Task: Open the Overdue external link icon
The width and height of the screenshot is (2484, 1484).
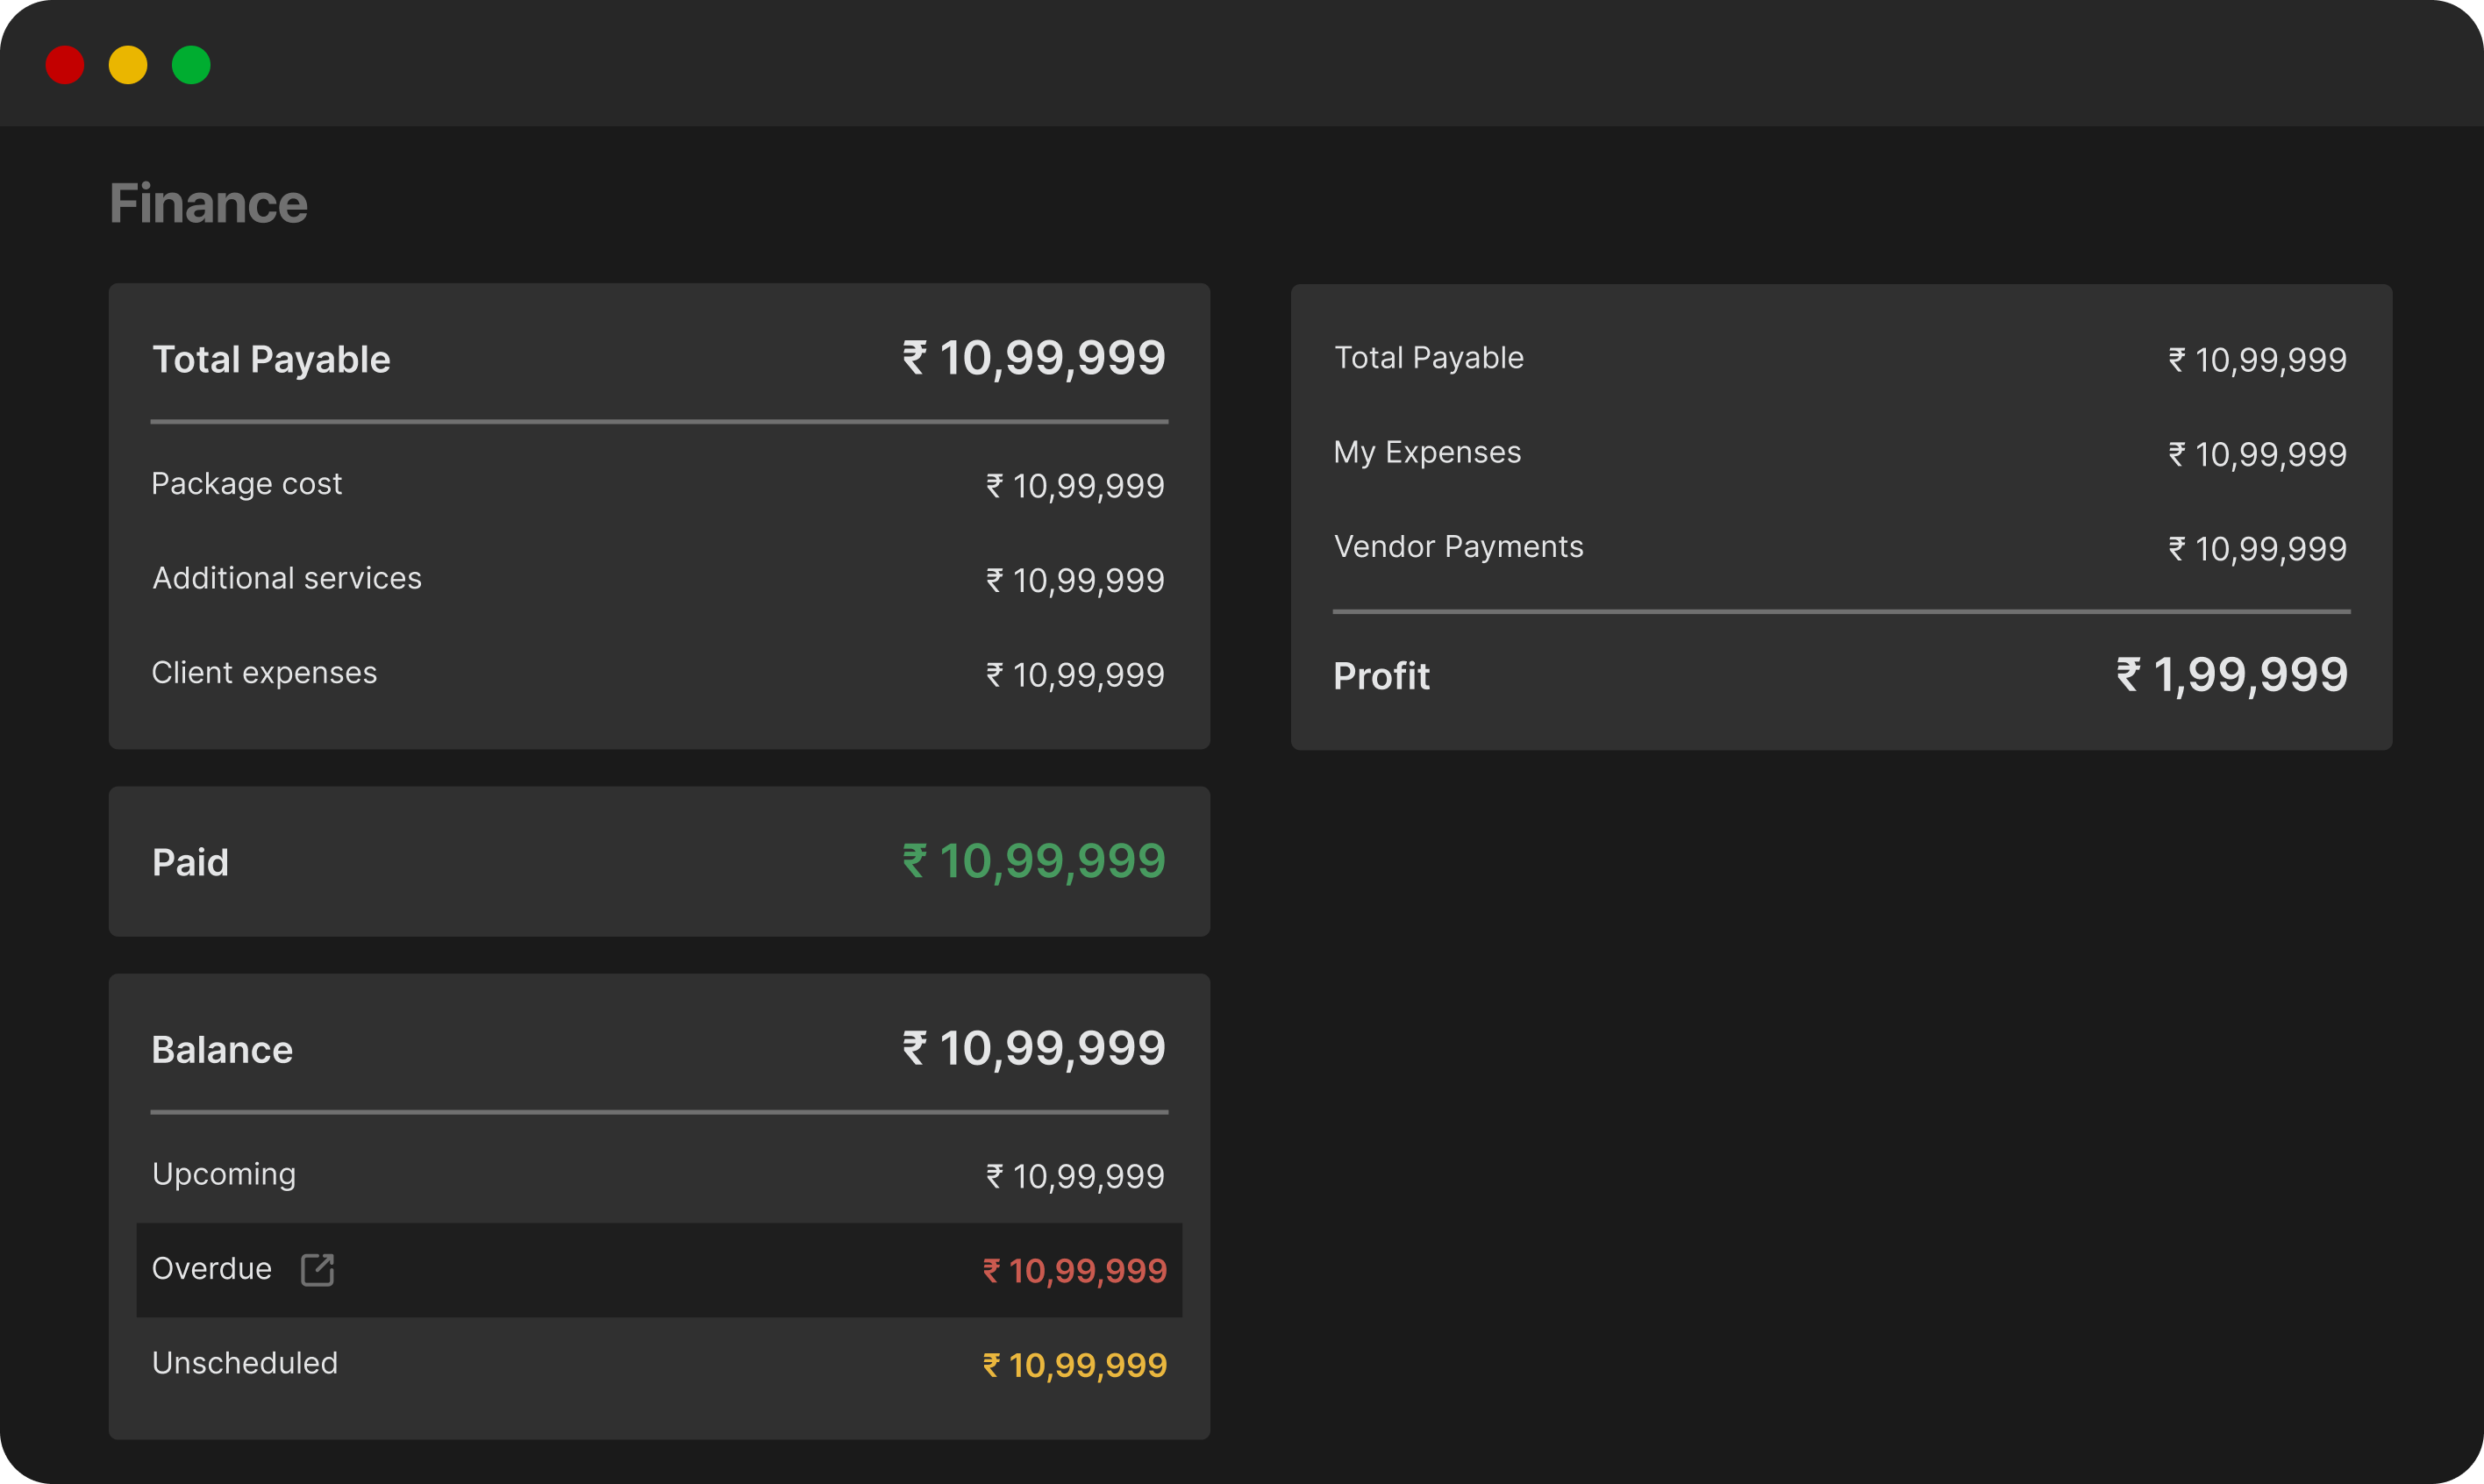Action: (x=317, y=1269)
